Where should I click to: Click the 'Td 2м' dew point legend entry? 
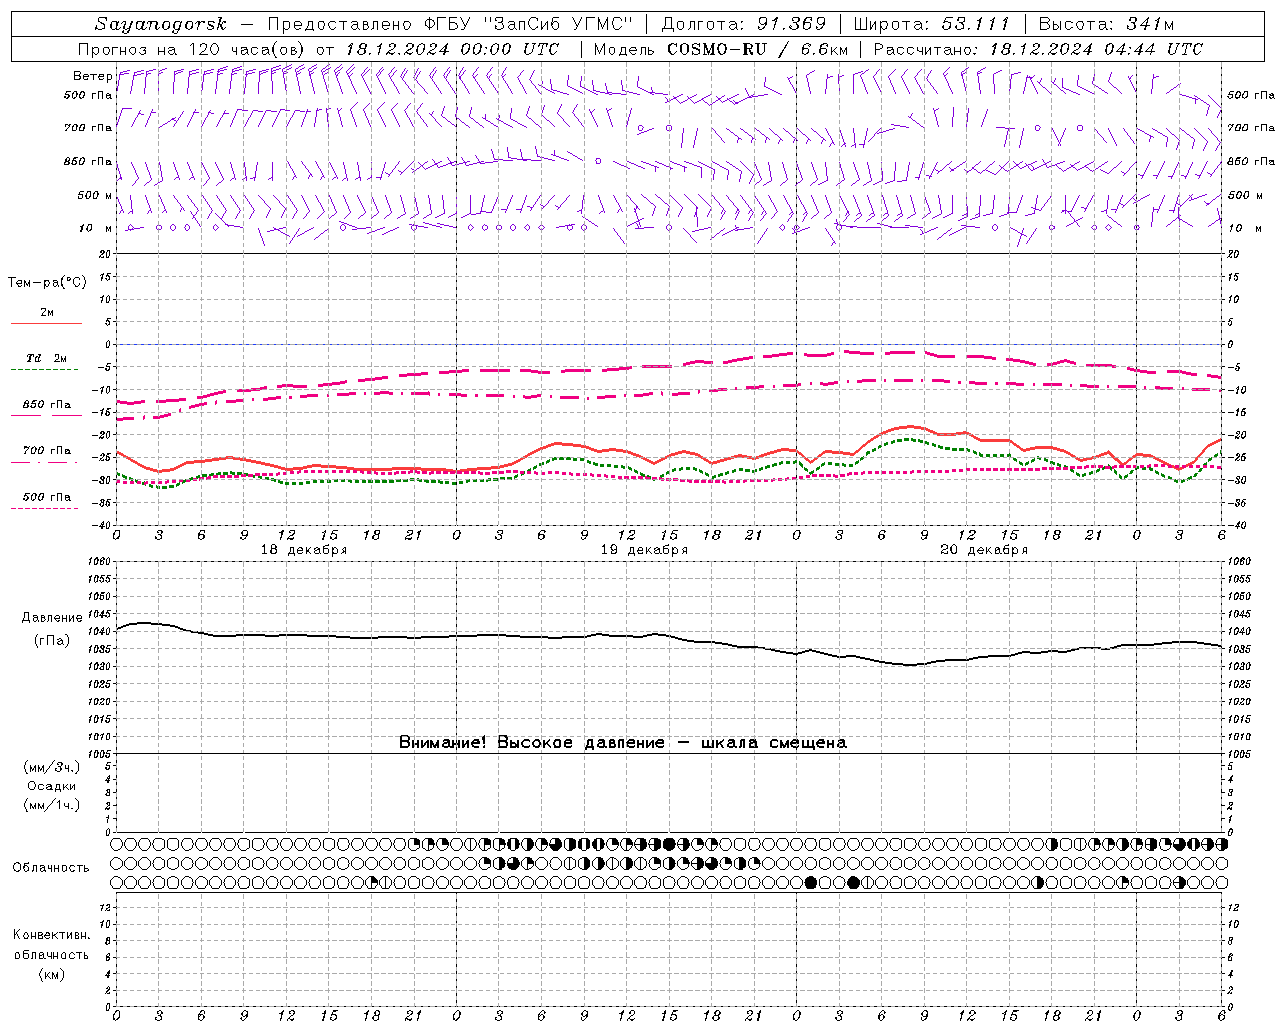click(47, 358)
